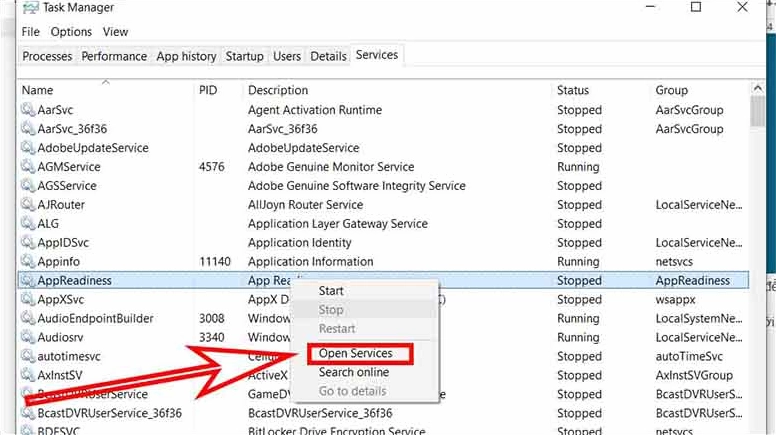Sort by the PID column header
This screenshot has width=776, height=435.
click(208, 90)
